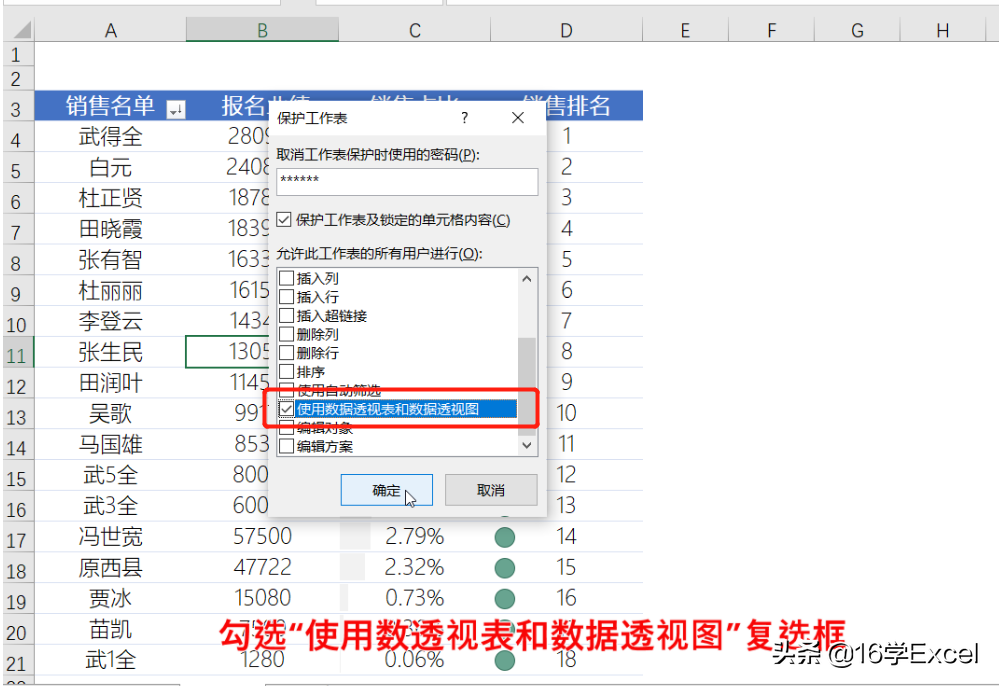This screenshot has height=686, width=999.
Task: Click the permissions list scrollbar thumb
Action: click(x=527, y=386)
